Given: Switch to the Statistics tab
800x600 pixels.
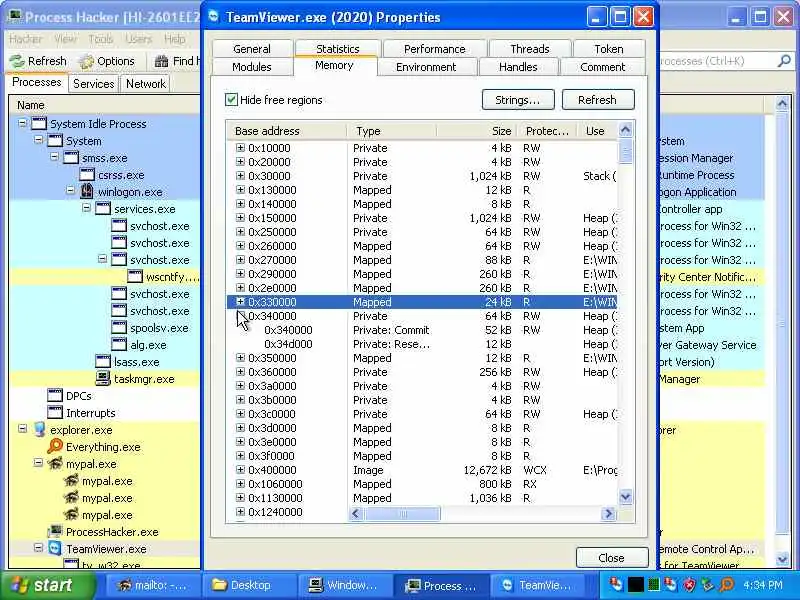Looking at the screenshot, I should click(338, 48).
